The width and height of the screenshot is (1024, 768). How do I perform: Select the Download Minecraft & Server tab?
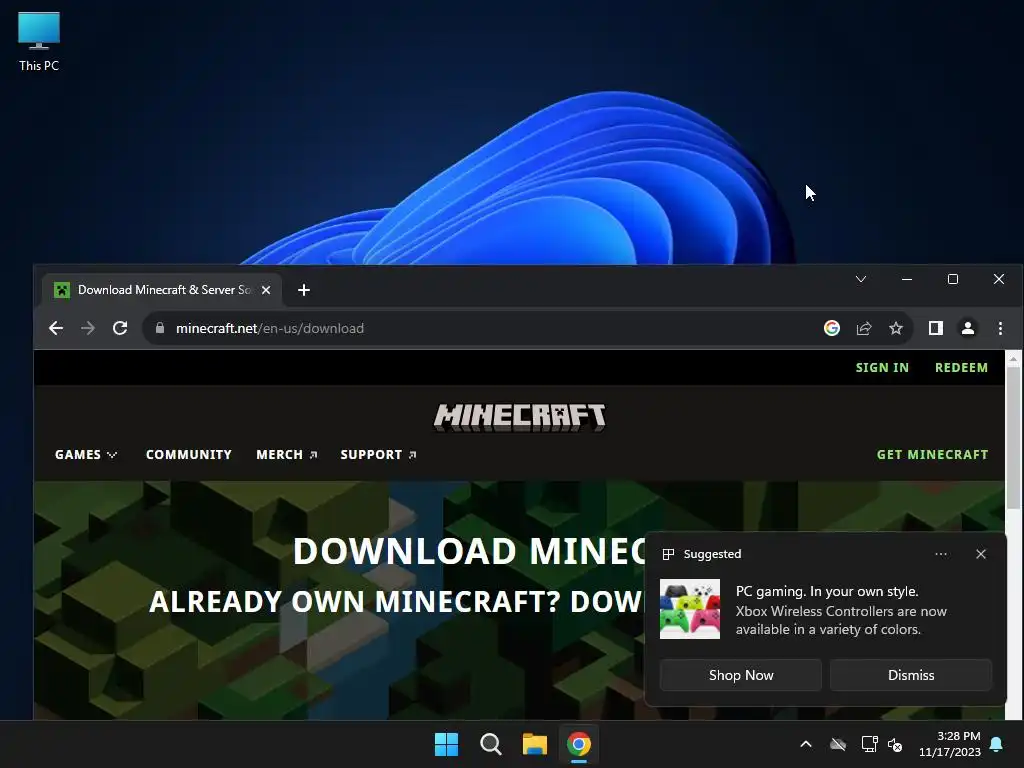[x=162, y=290]
